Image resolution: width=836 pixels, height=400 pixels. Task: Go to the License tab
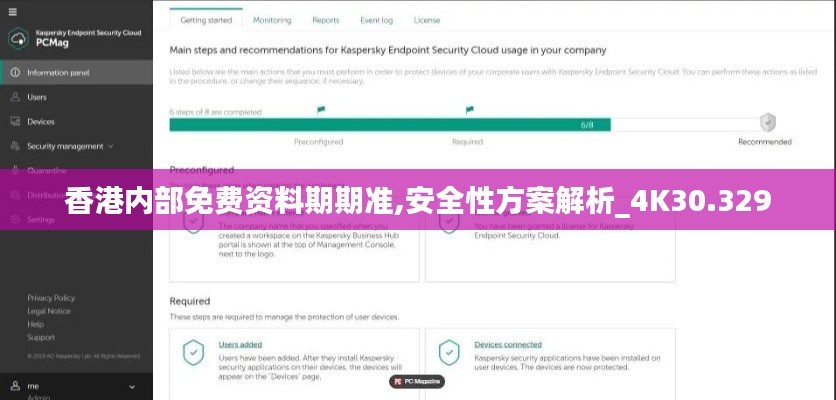427,20
